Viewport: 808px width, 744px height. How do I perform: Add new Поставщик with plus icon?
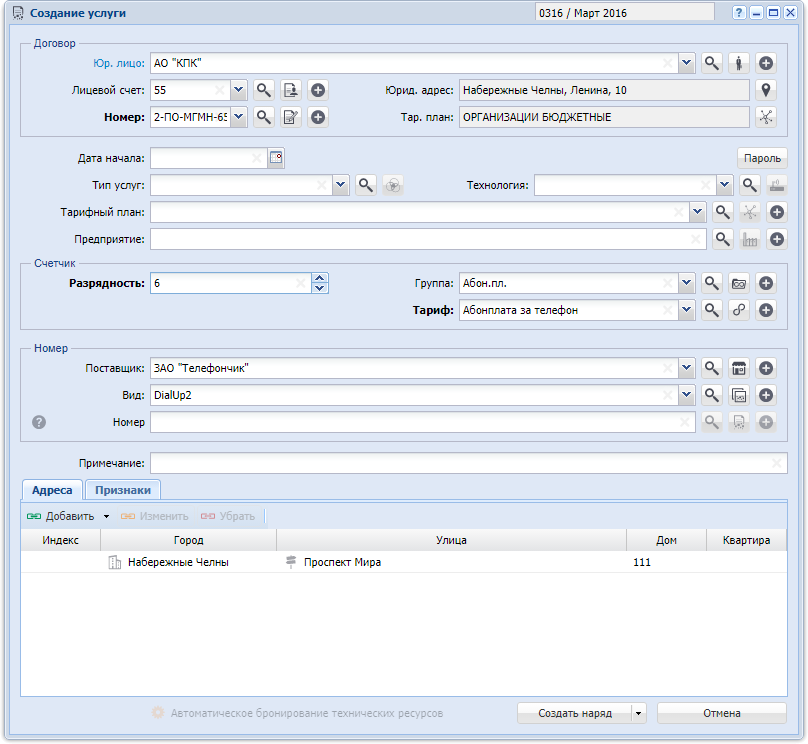tap(766, 368)
